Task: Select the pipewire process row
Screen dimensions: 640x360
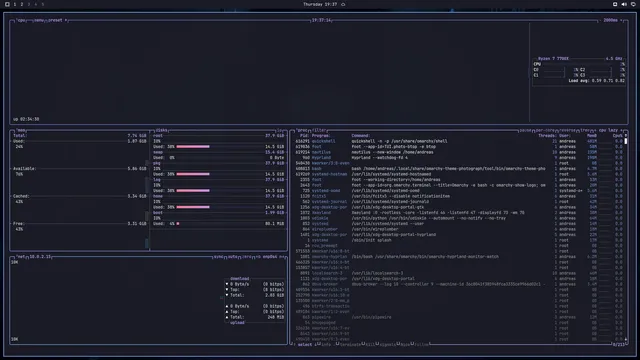Action: click(x=459, y=317)
